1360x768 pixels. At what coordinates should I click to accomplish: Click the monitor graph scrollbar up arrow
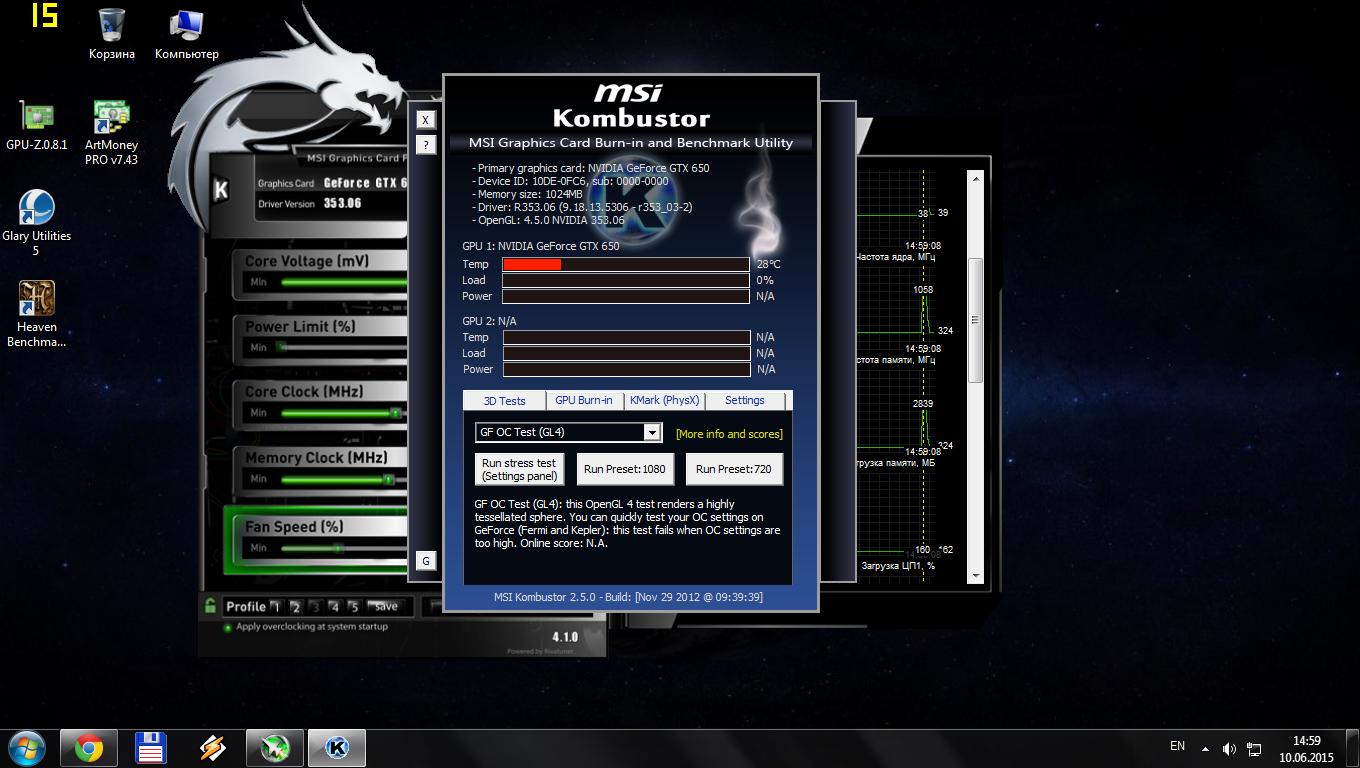click(975, 179)
